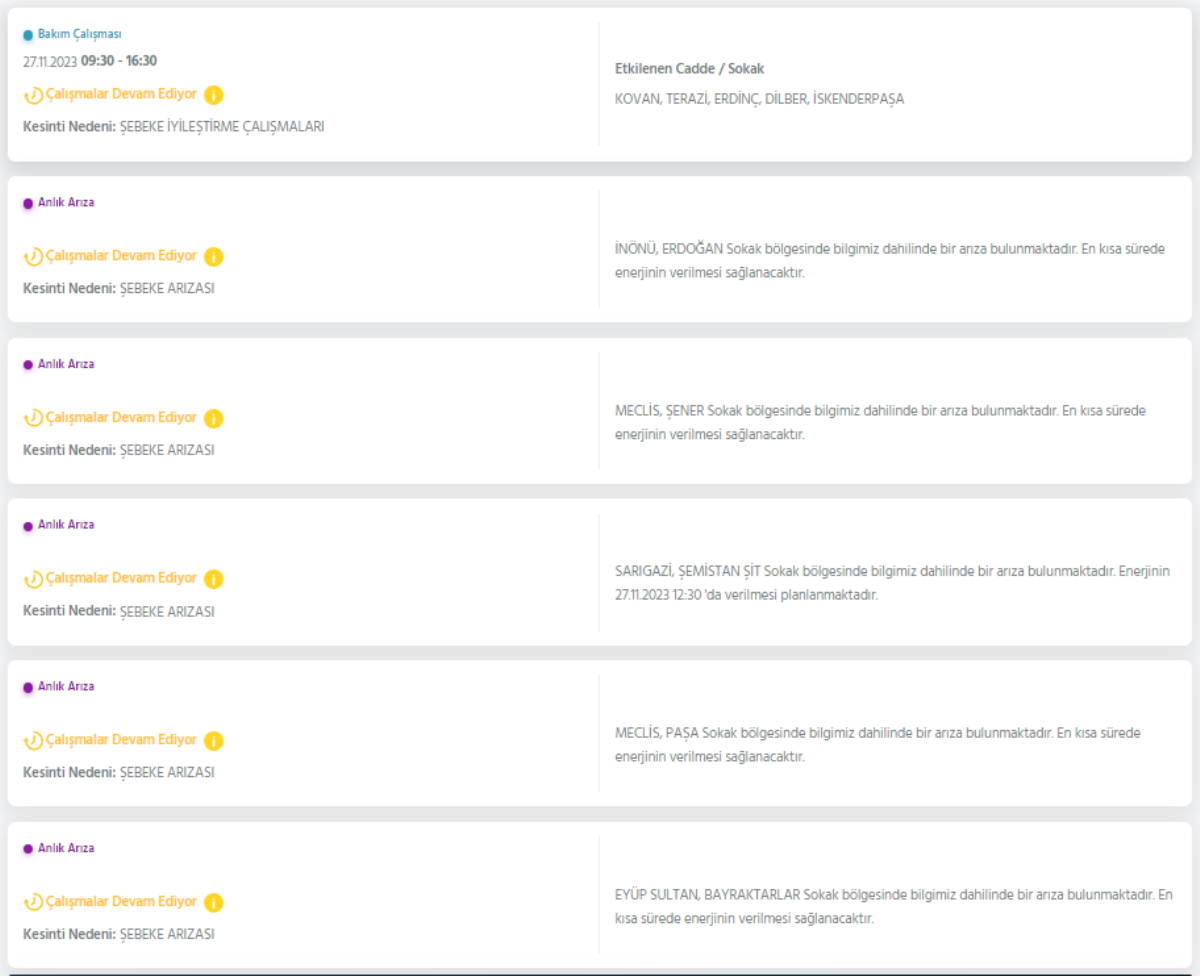
Task: Click the Bakım Çalışması label
Action: tap(79, 34)
